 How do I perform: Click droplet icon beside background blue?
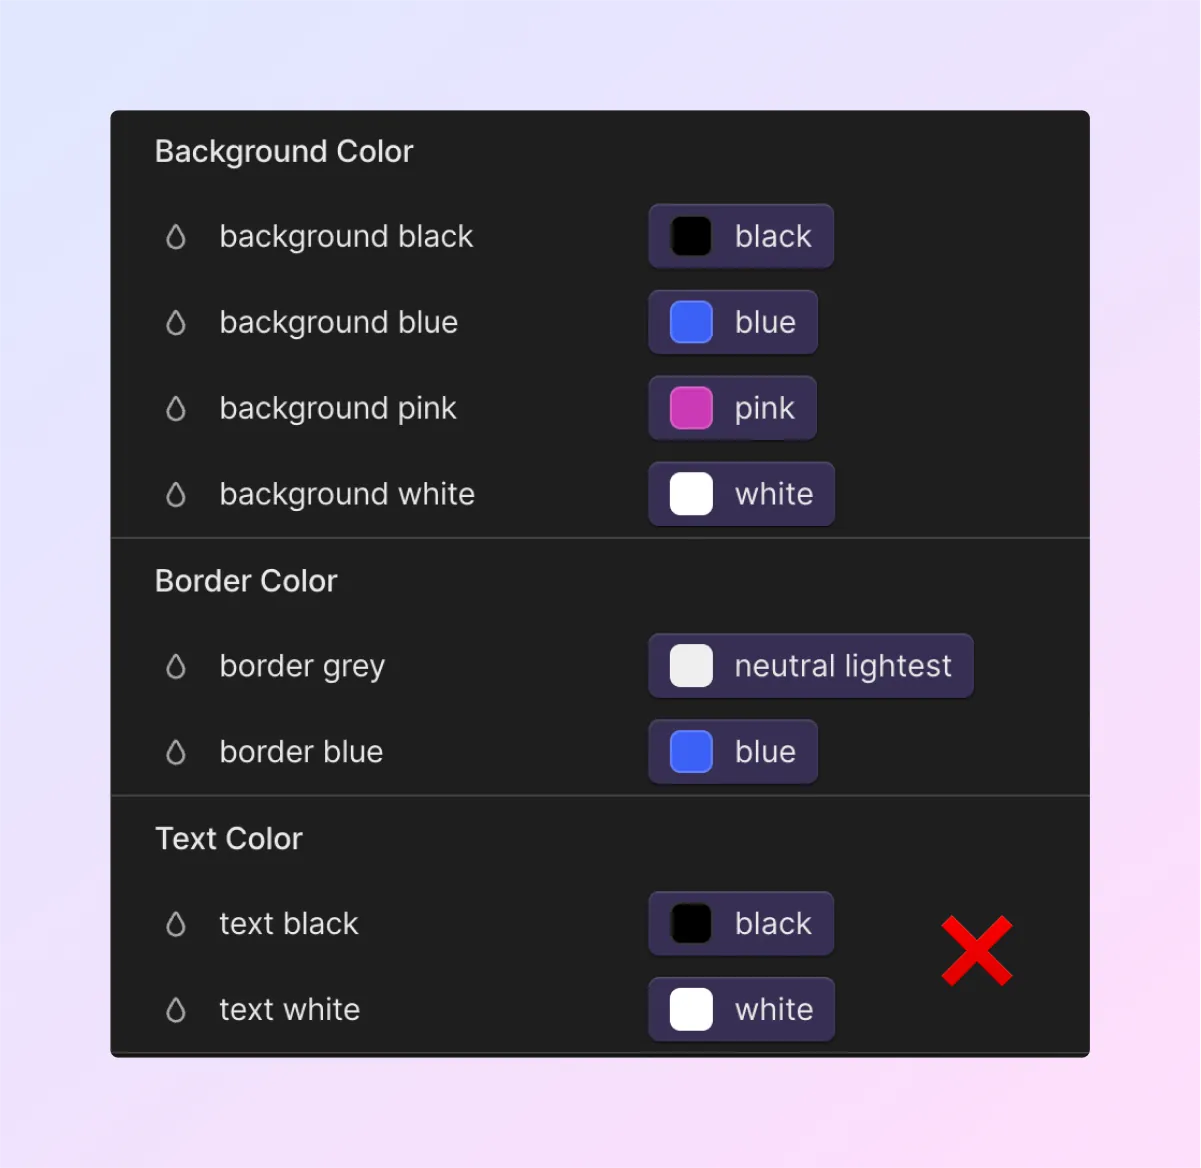point(176,323)
